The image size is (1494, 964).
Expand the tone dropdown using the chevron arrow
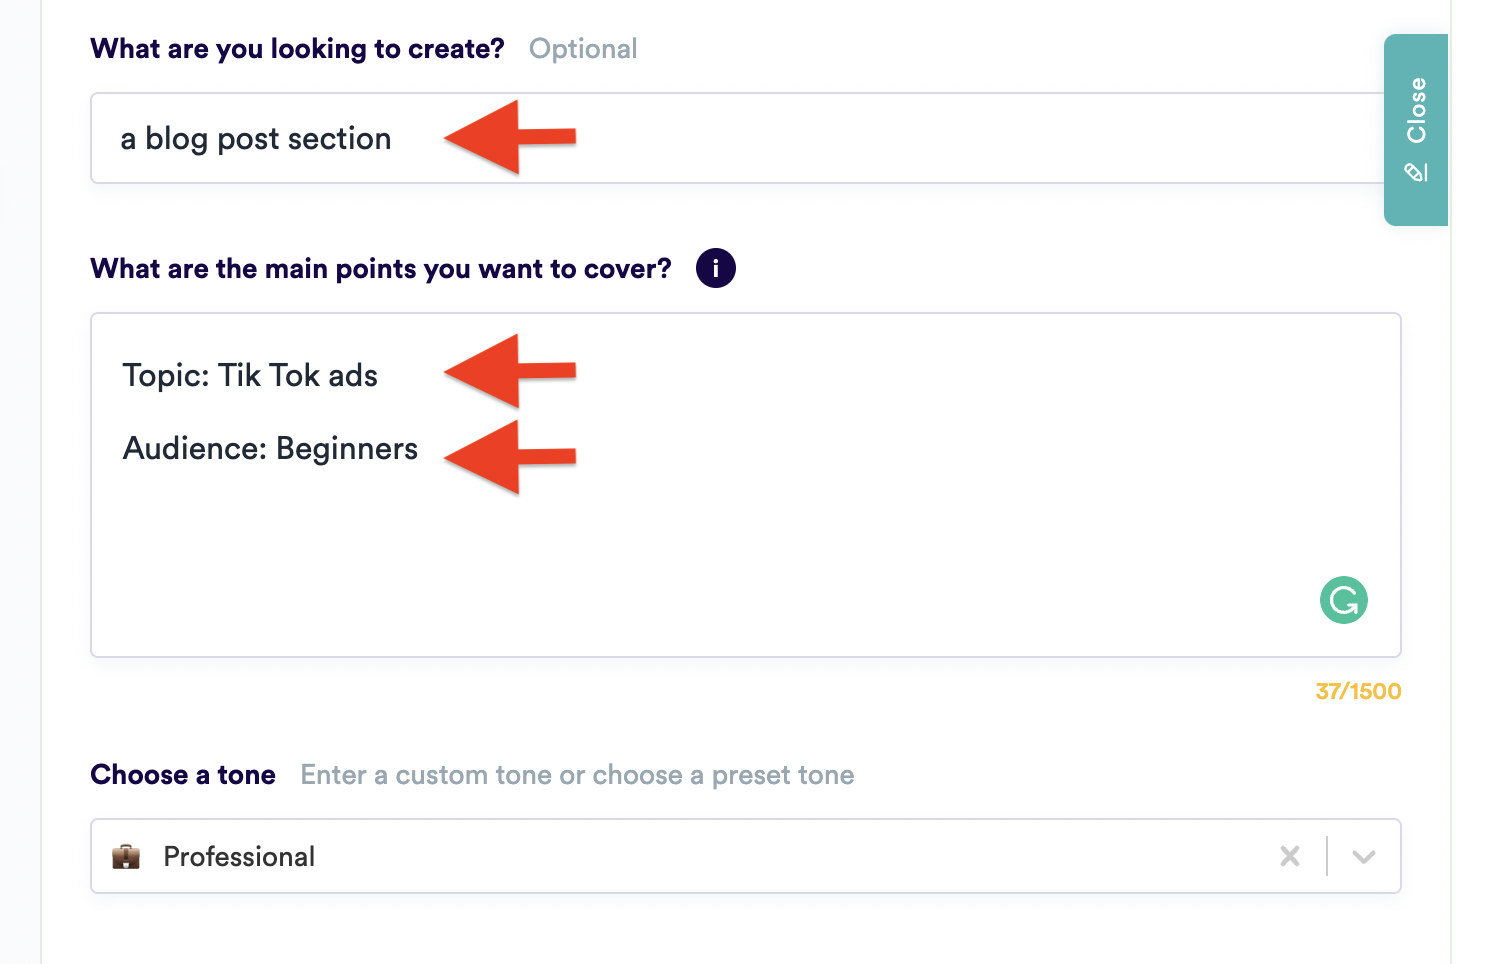point(1364,856)
